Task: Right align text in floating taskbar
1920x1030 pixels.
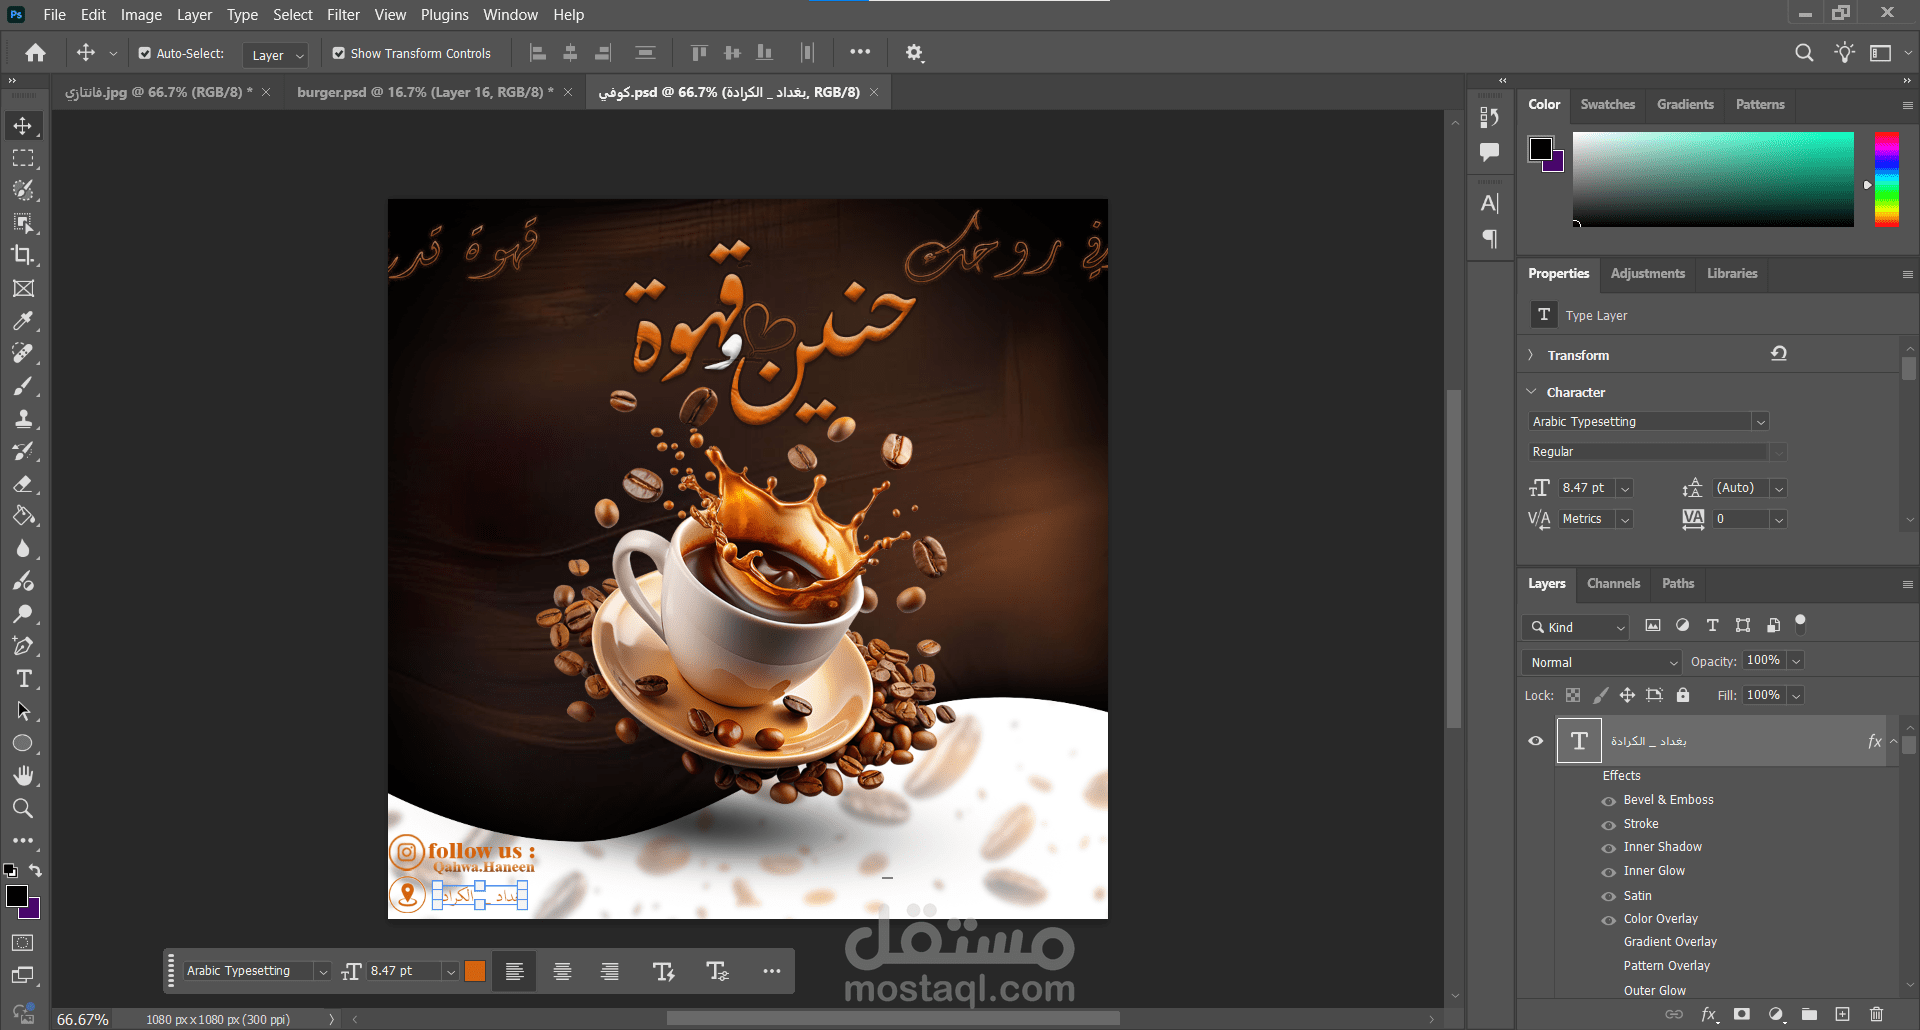Action: (609, 971)
